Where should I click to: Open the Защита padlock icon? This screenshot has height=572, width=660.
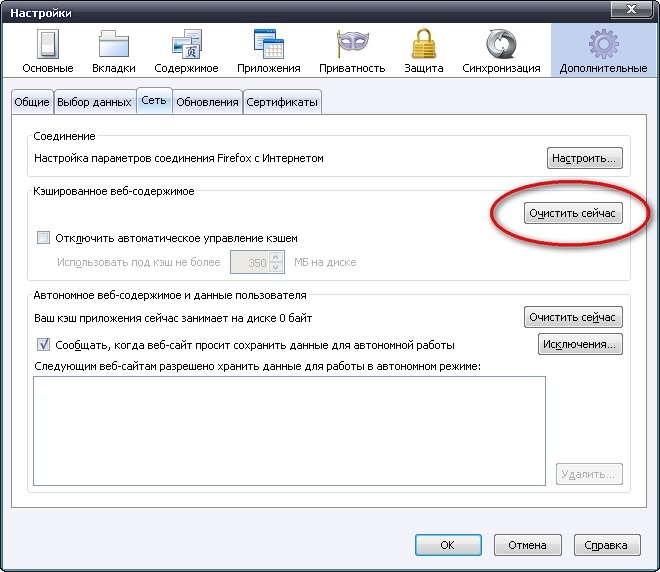point(424,44)
